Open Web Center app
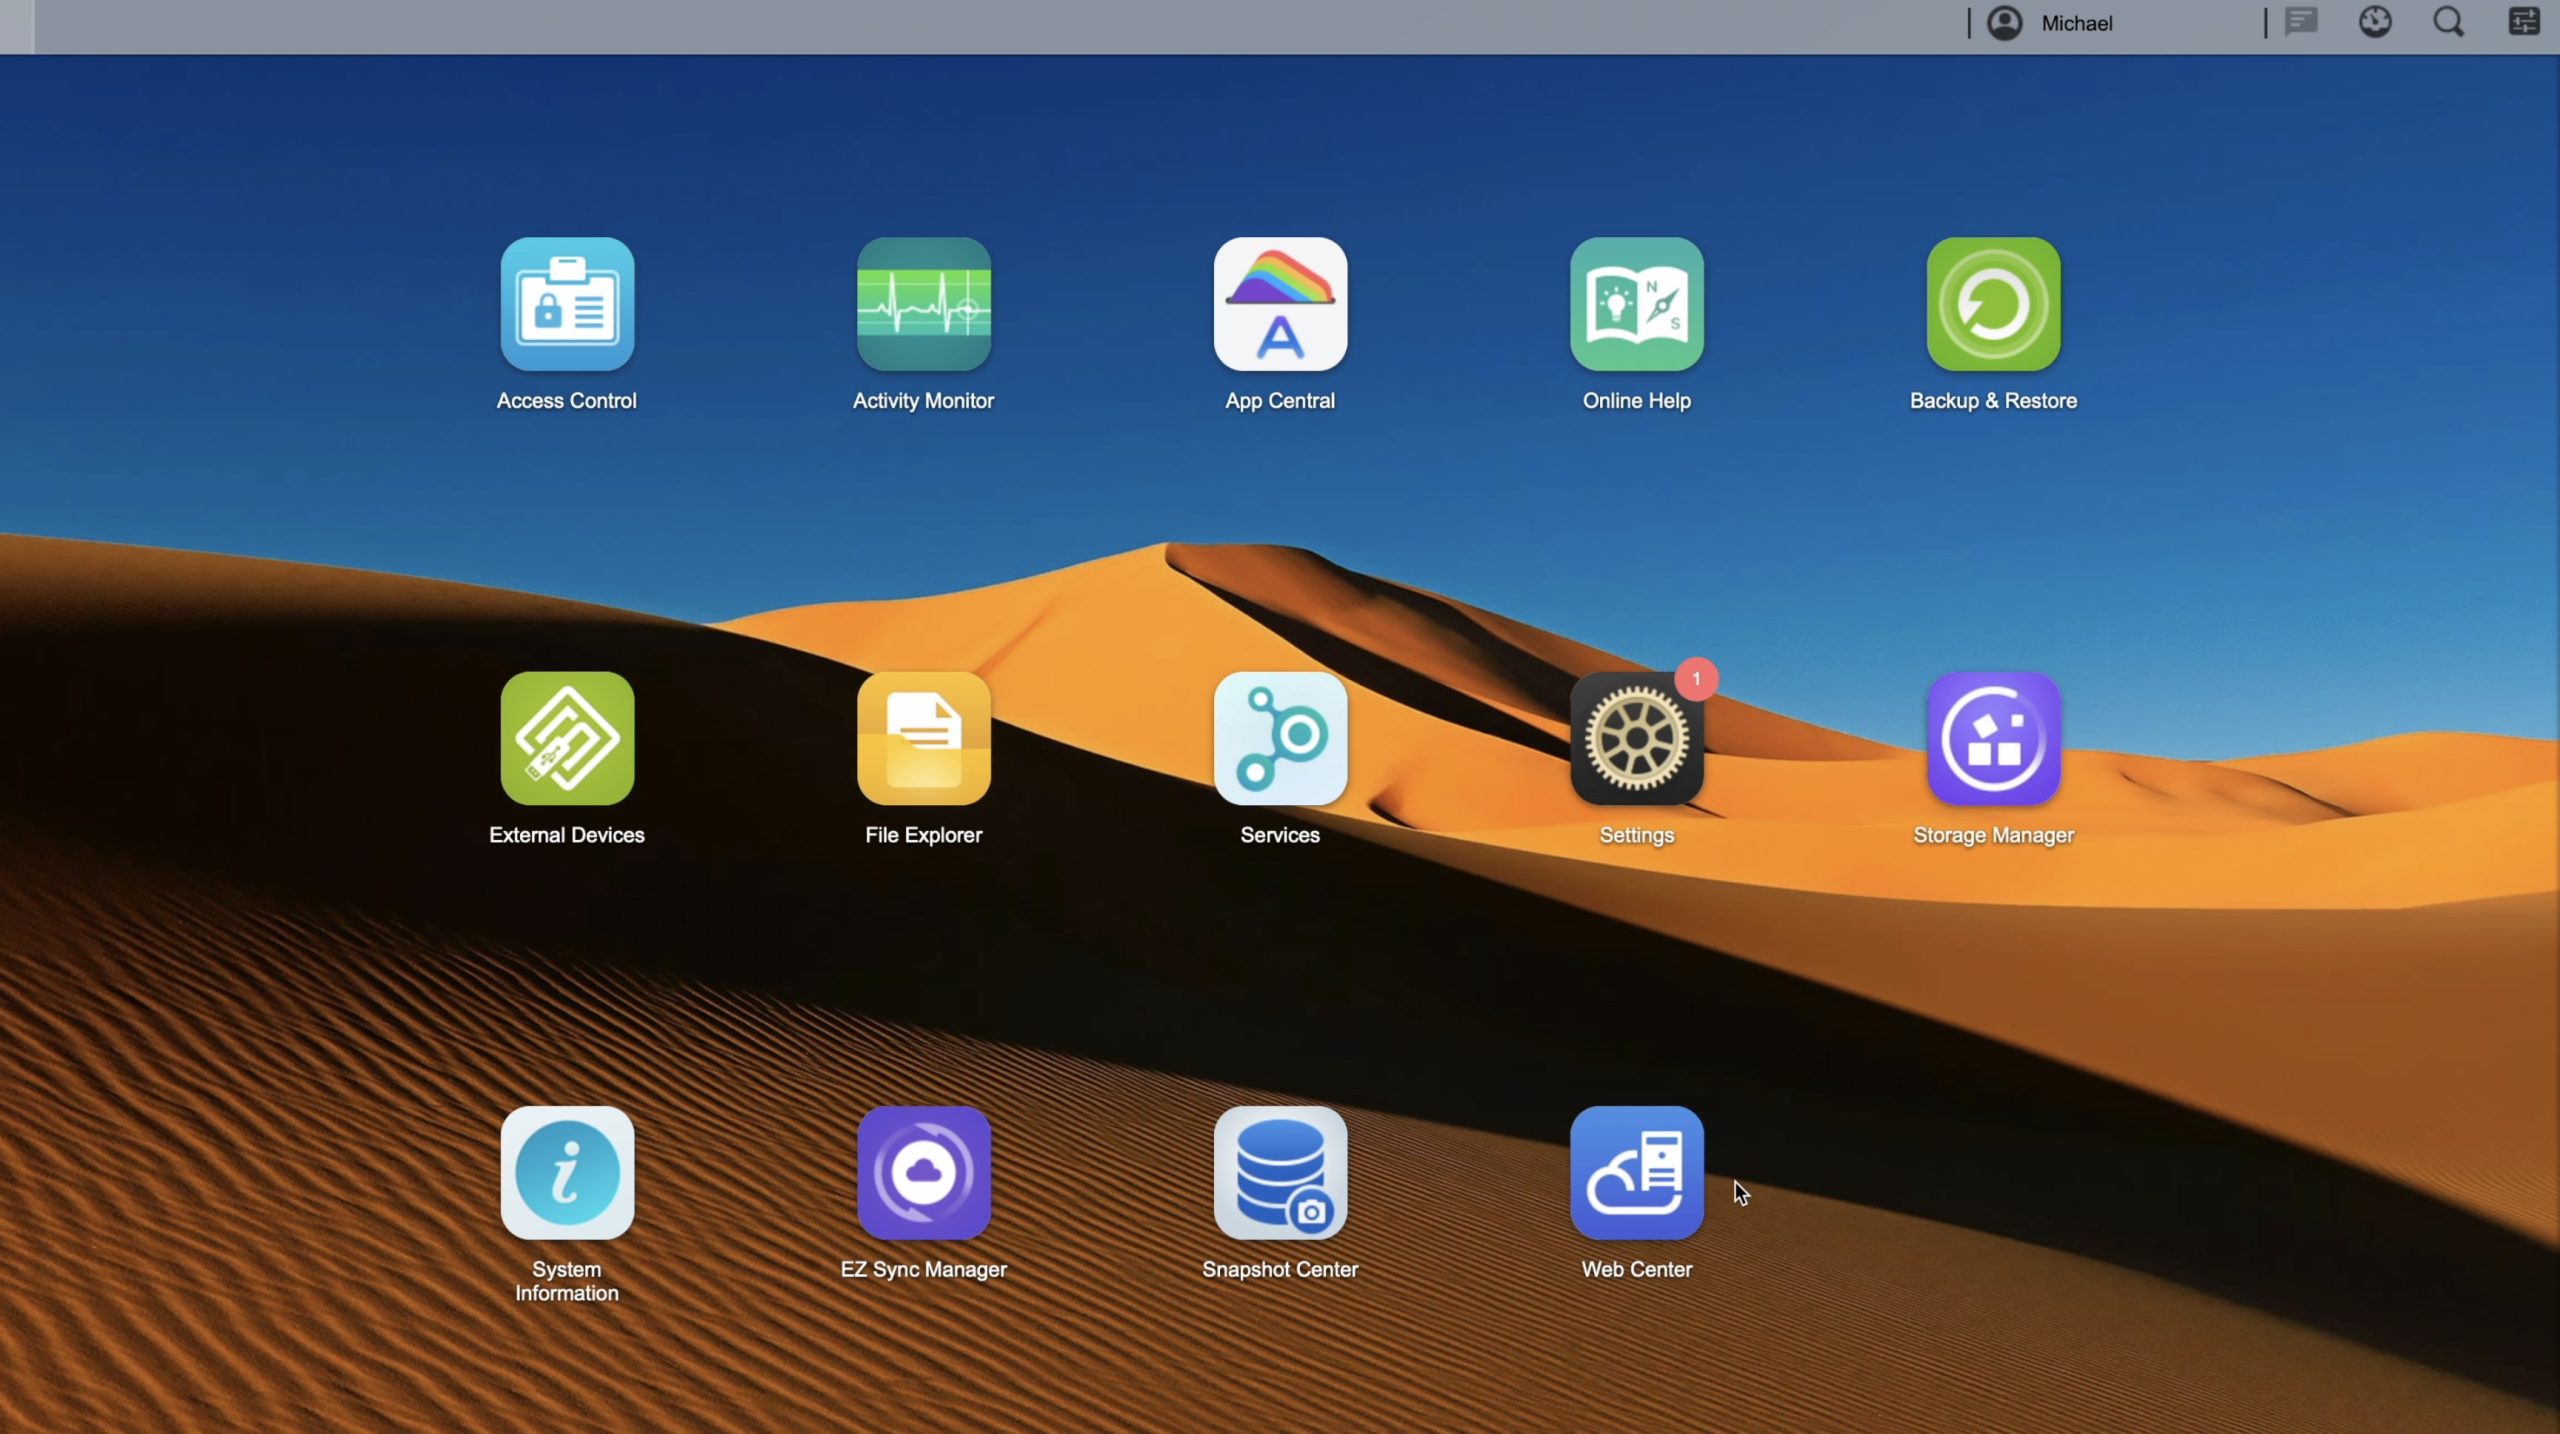Viewport: 2560px width, 1434px height. tap(1637, 1172)
